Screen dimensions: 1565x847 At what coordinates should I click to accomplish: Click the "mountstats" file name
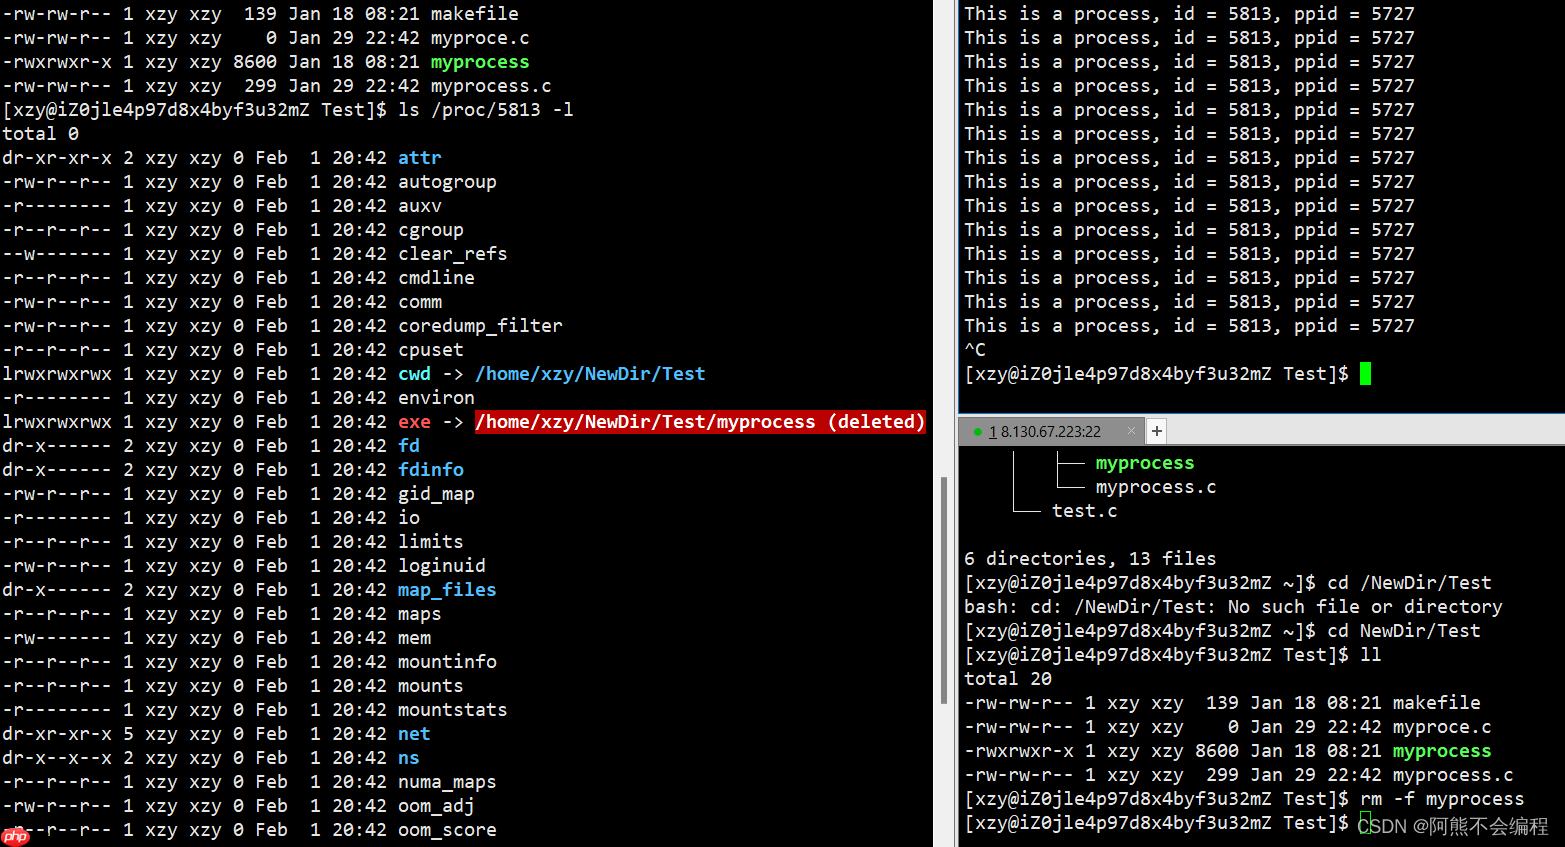point(453,710)
